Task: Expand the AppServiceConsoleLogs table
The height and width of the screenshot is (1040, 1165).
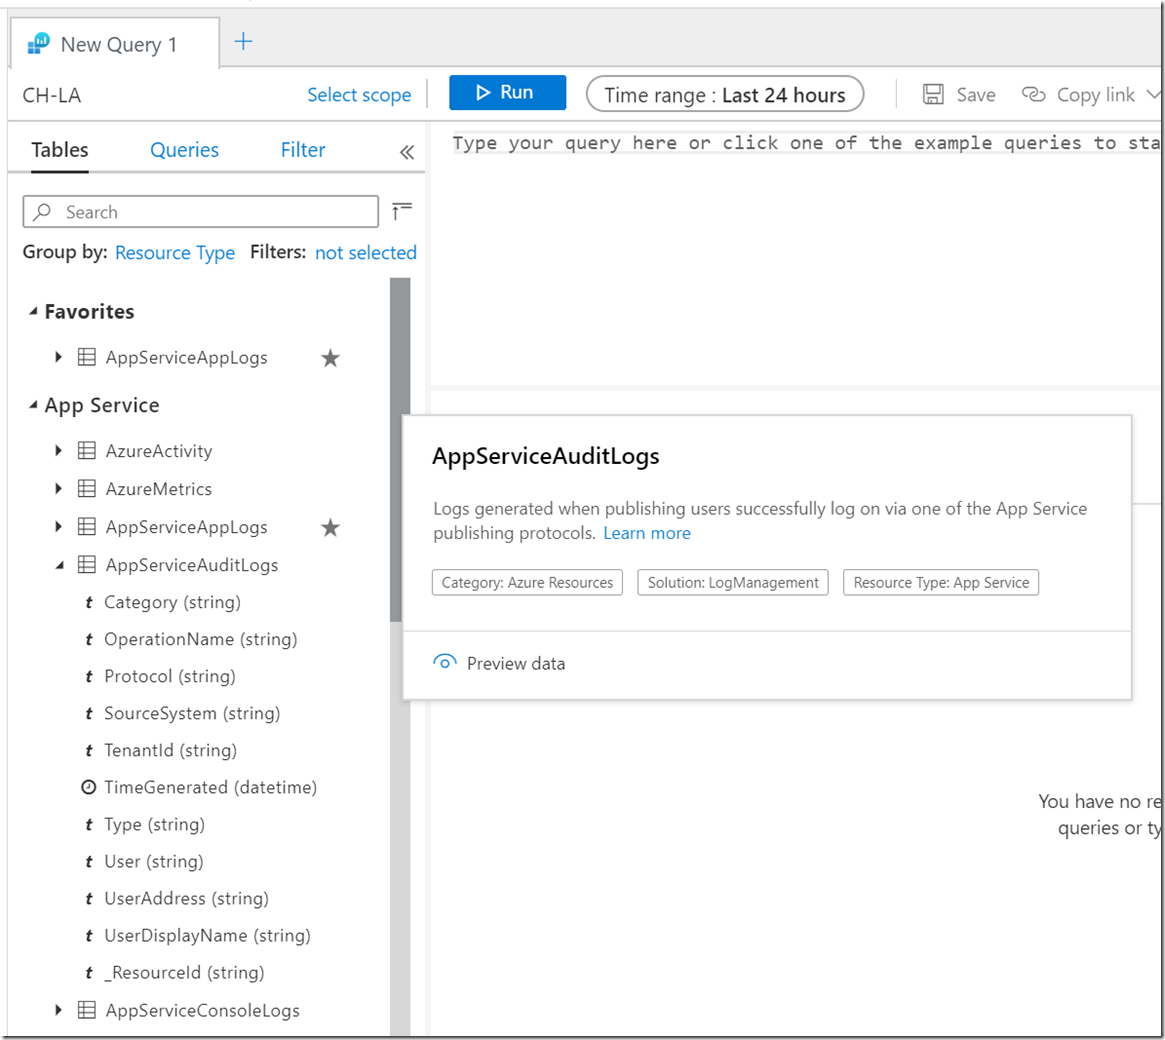Action: pos(58,1010)
